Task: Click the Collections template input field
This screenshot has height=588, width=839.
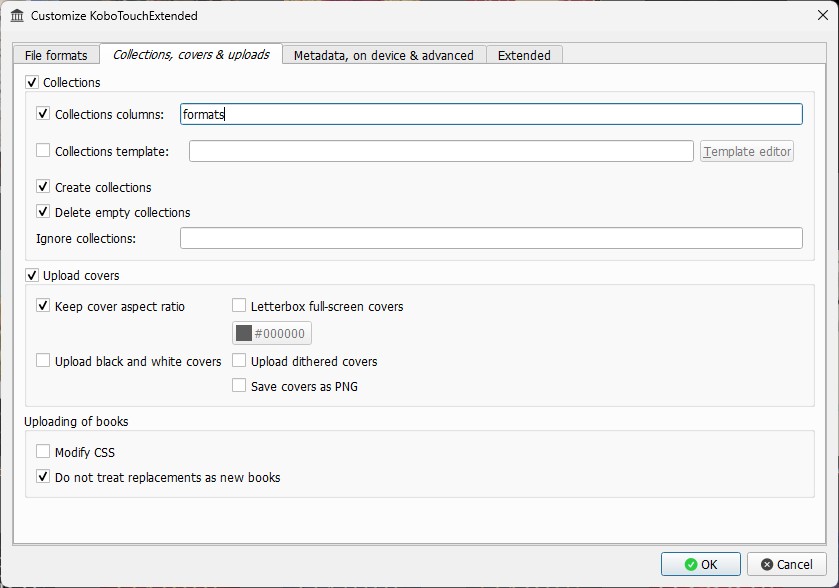Action: tap(441, 151)
